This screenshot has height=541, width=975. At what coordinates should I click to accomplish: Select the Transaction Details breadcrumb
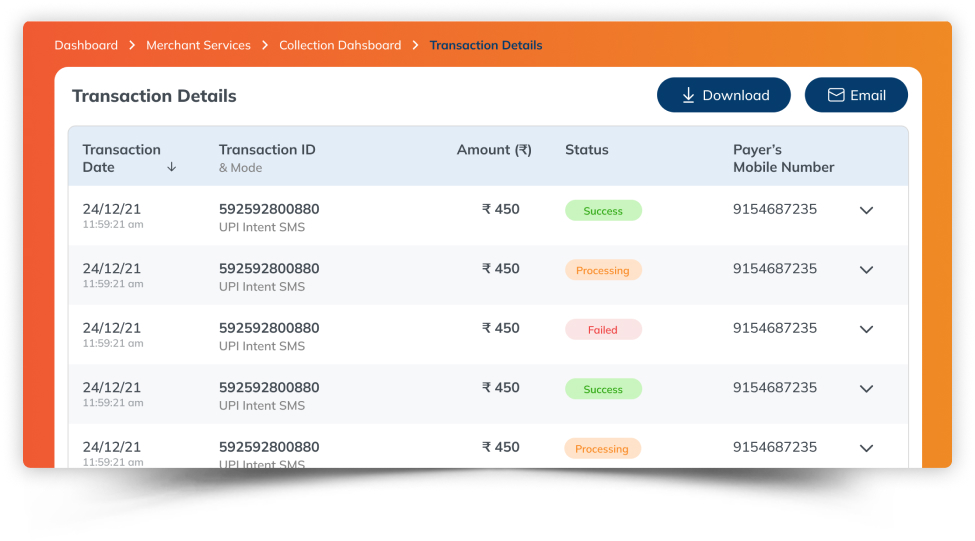(x=486, y=45)
